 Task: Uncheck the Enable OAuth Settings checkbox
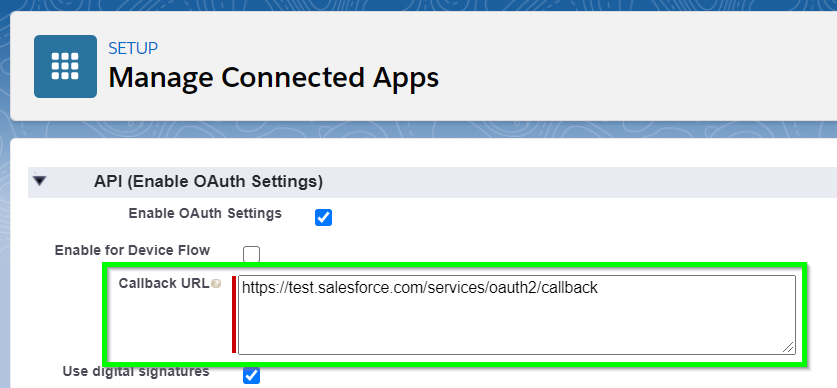323,217
